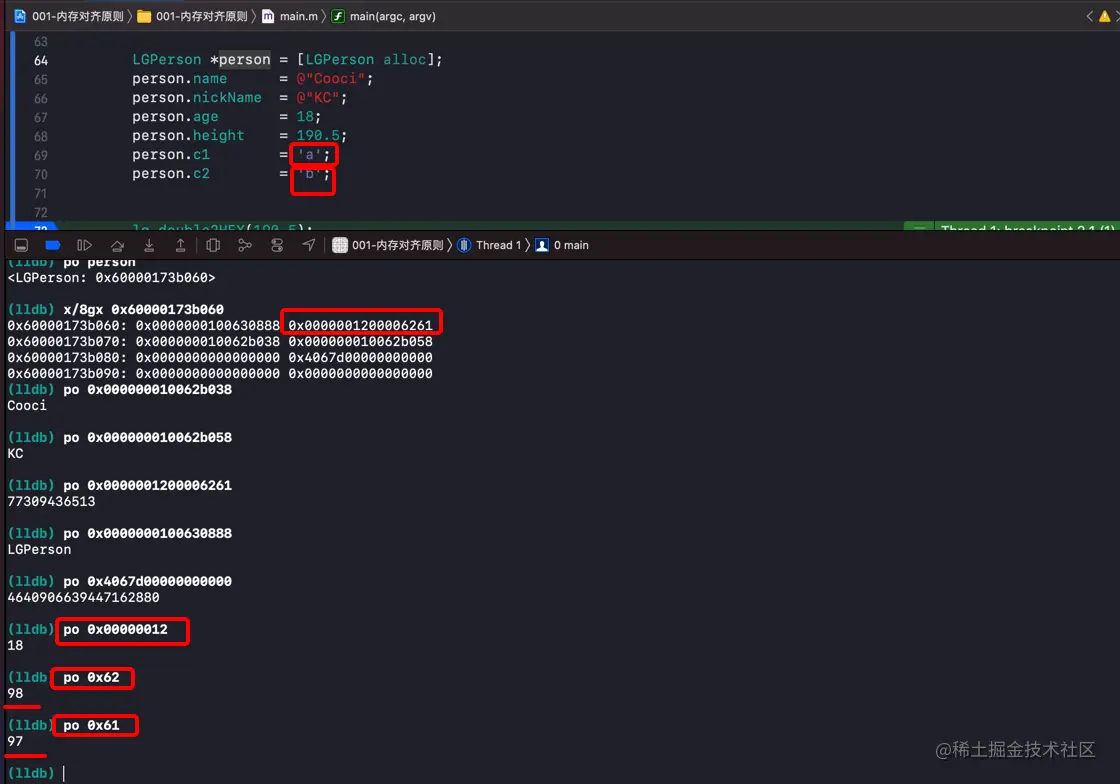Click the Step Over button
Screen dimensions: 1120x784
[117, 246]
